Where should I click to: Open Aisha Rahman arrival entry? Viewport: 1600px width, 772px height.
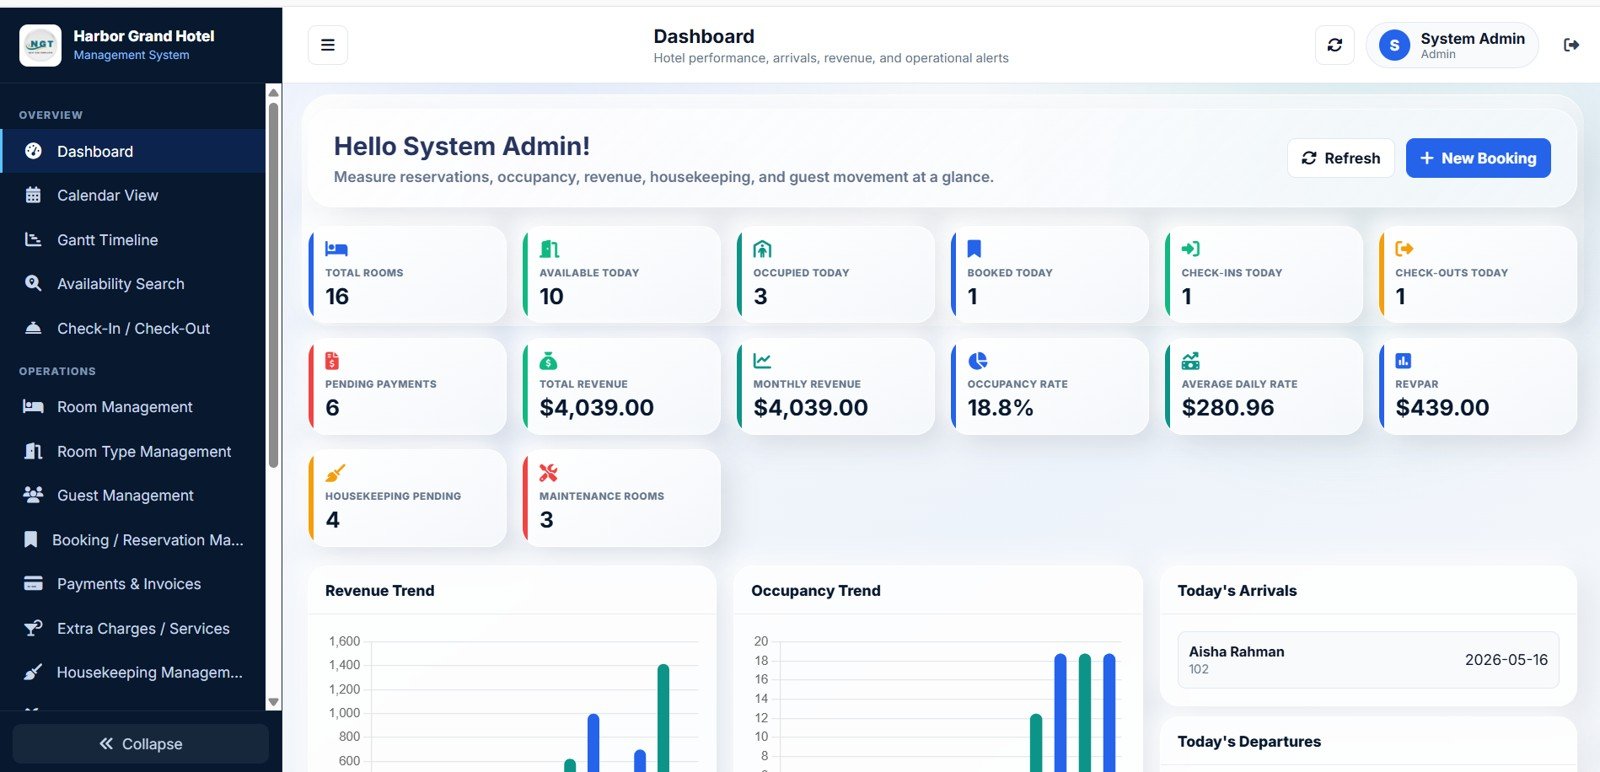point(1368,660)
